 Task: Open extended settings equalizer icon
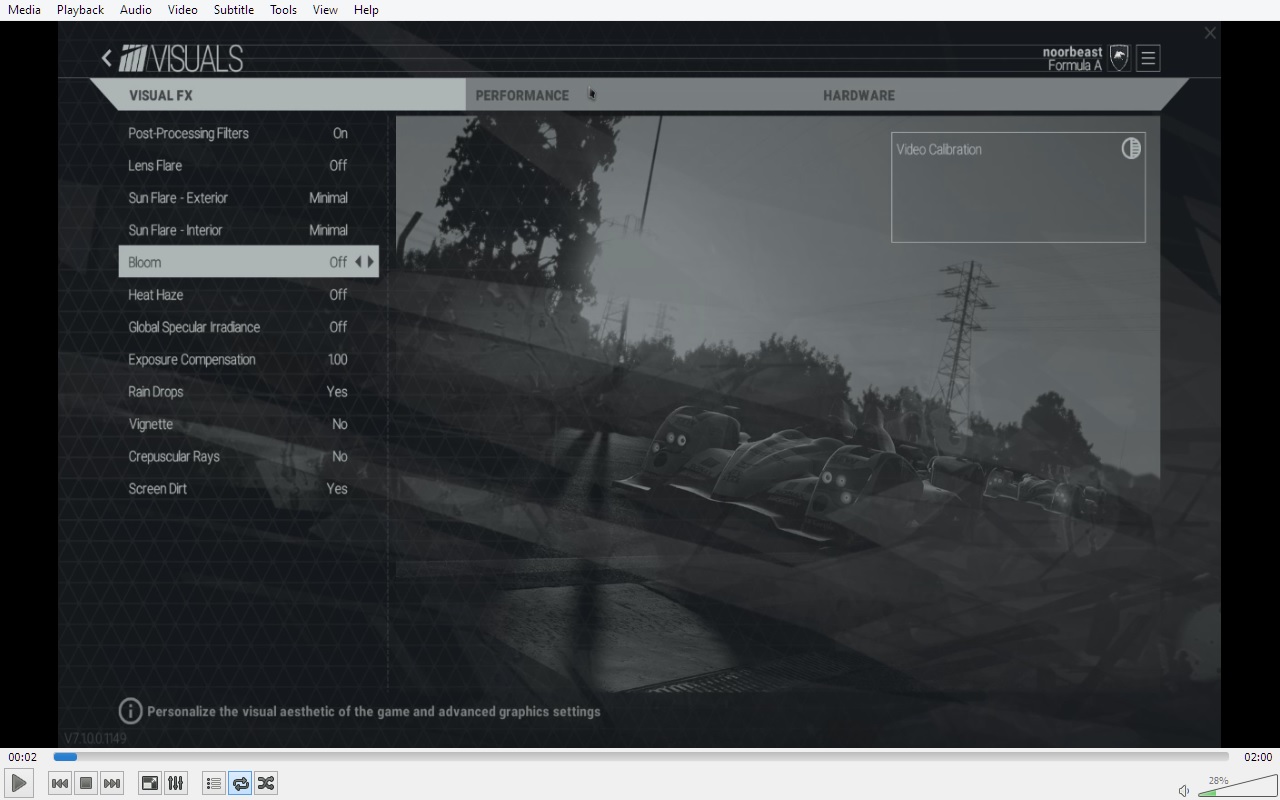pos(175,783)
